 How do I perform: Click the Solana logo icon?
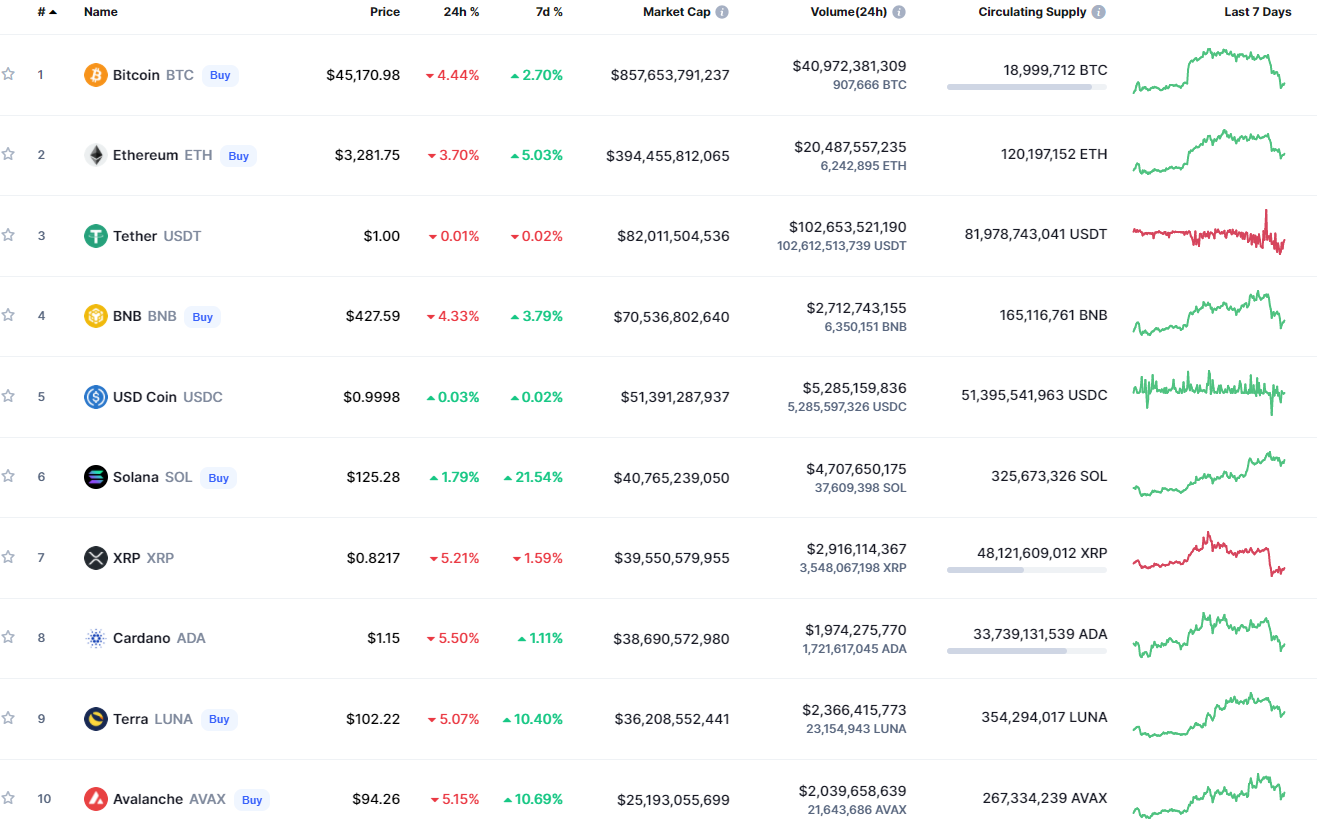[x=96, y=477]
